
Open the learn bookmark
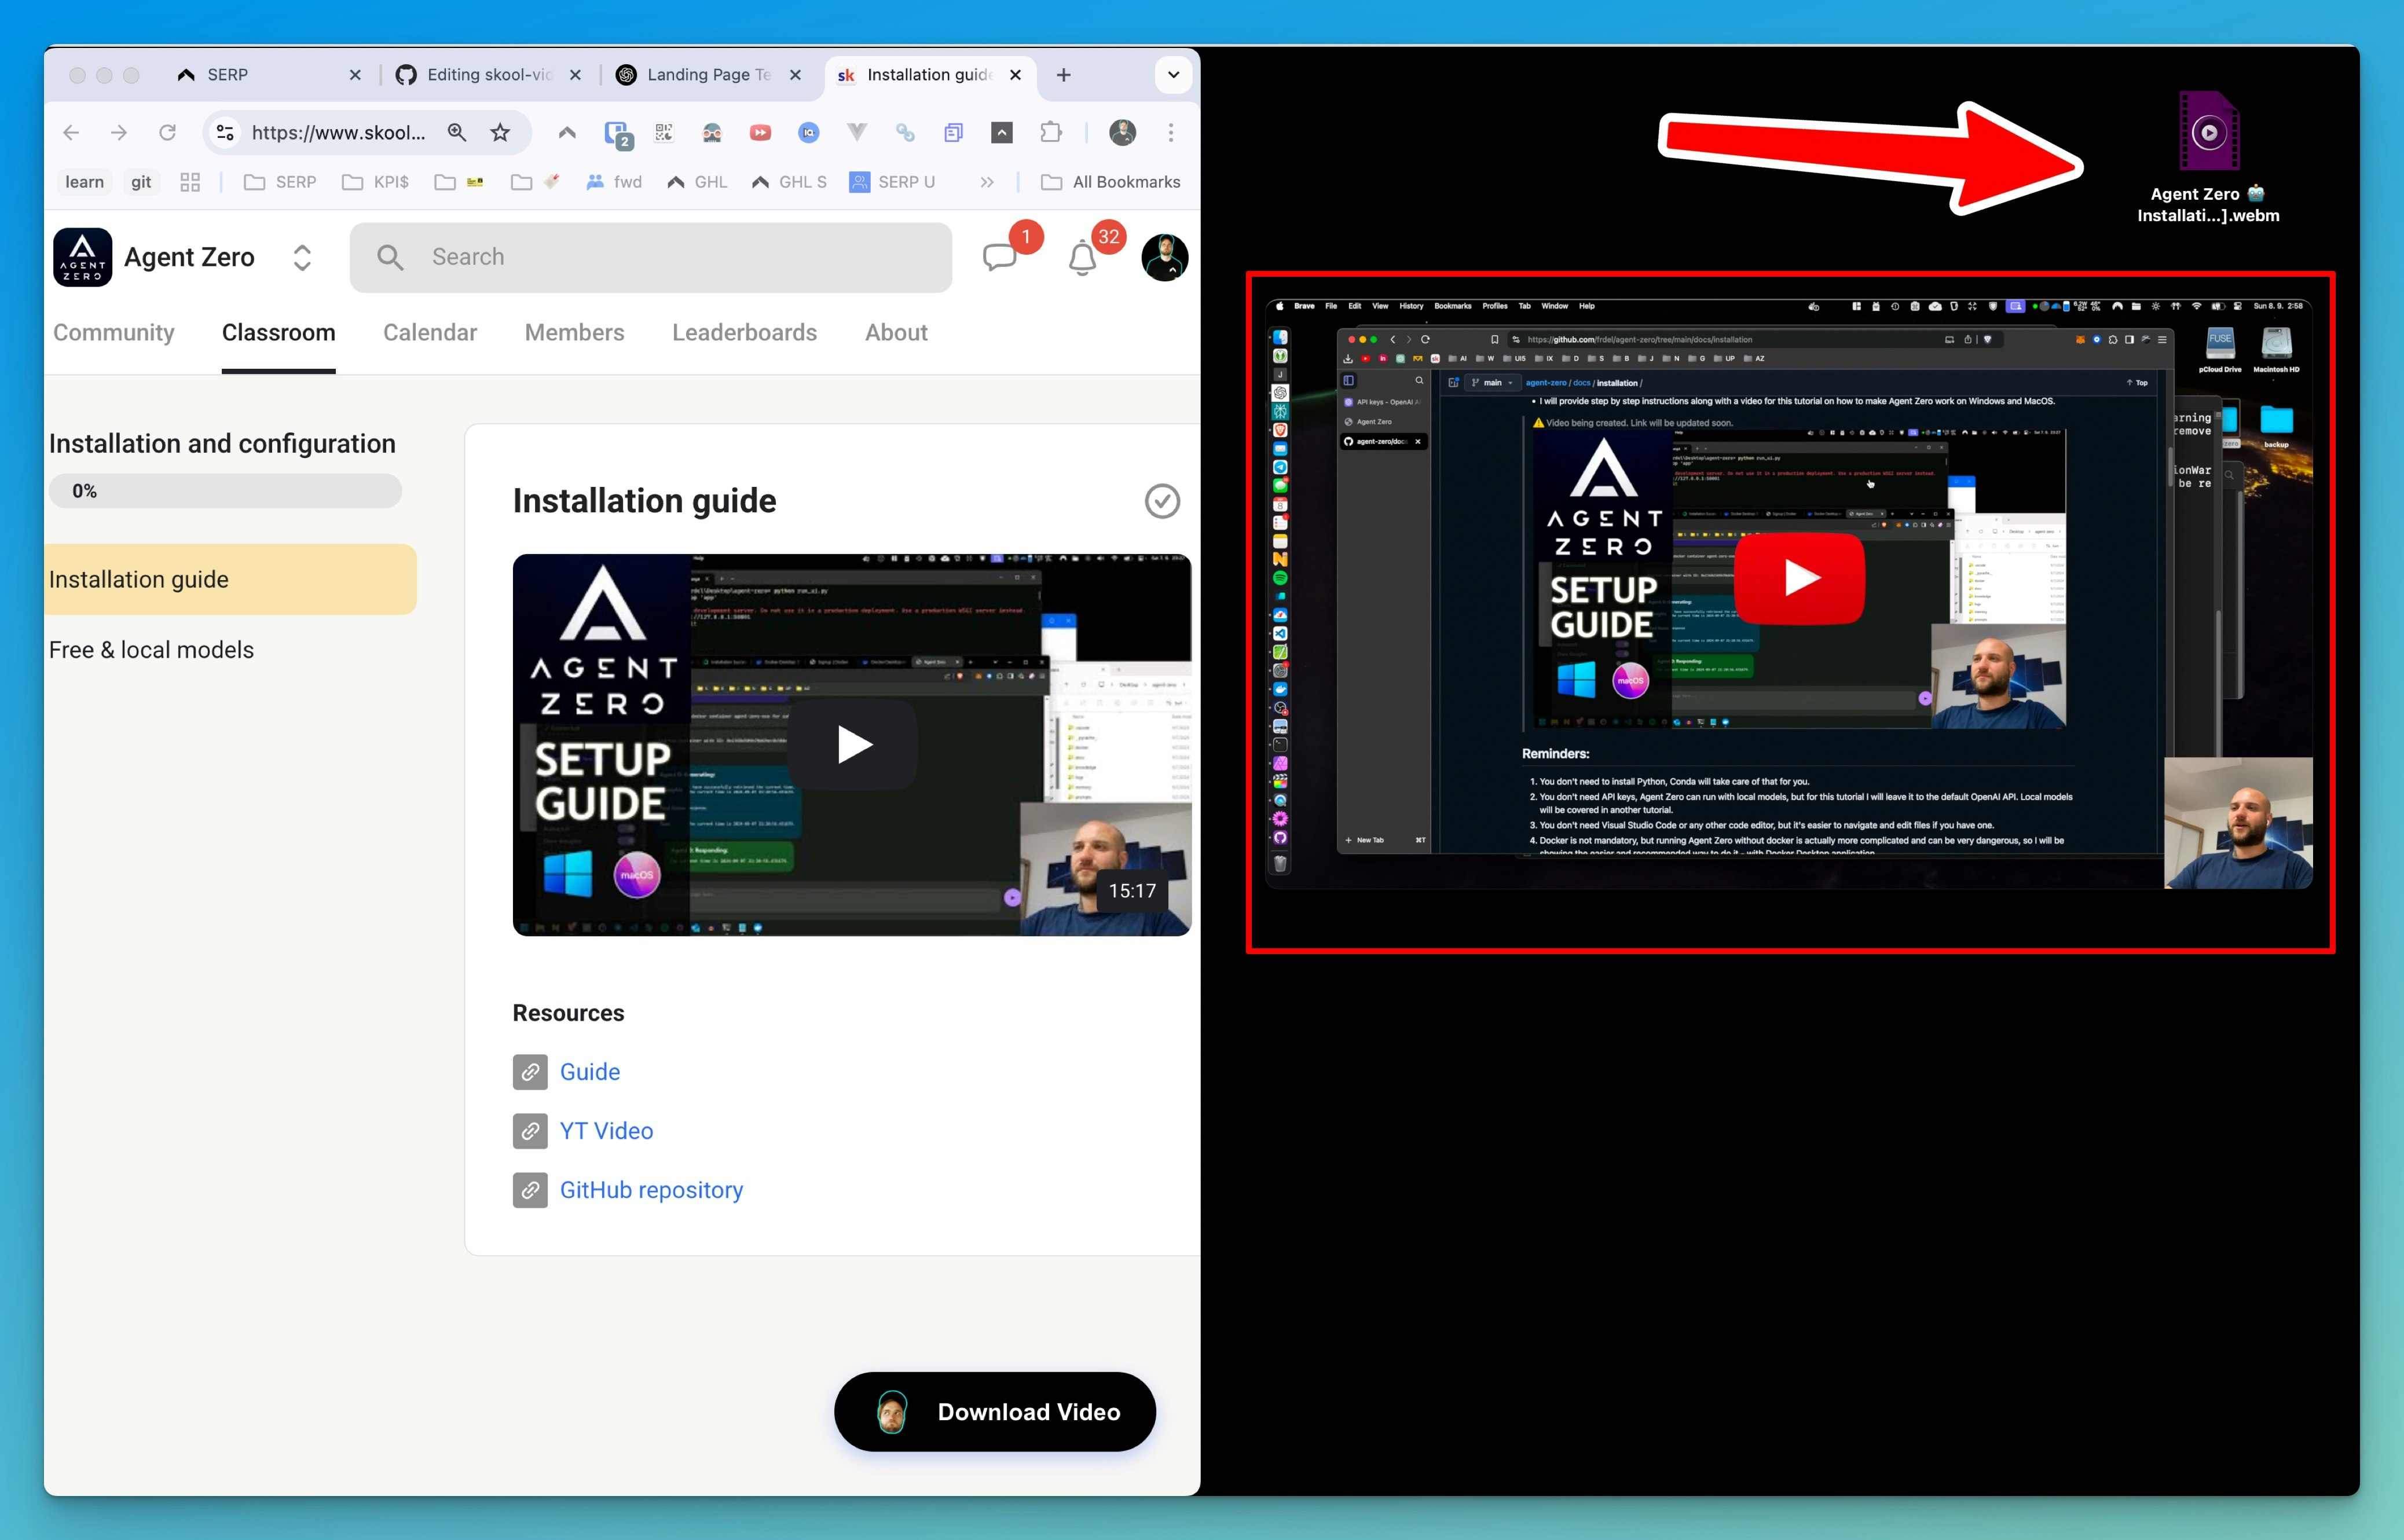click(84, 182)
